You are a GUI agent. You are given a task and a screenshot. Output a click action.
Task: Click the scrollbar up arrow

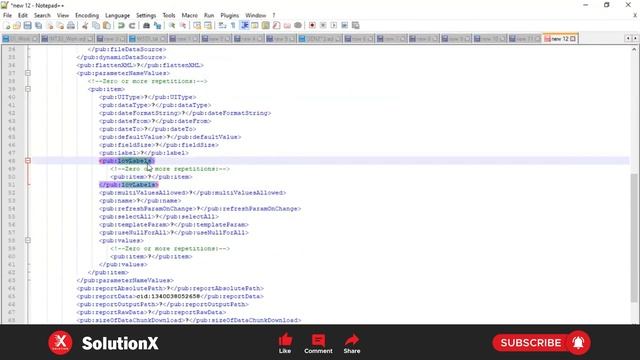(634, 49)
